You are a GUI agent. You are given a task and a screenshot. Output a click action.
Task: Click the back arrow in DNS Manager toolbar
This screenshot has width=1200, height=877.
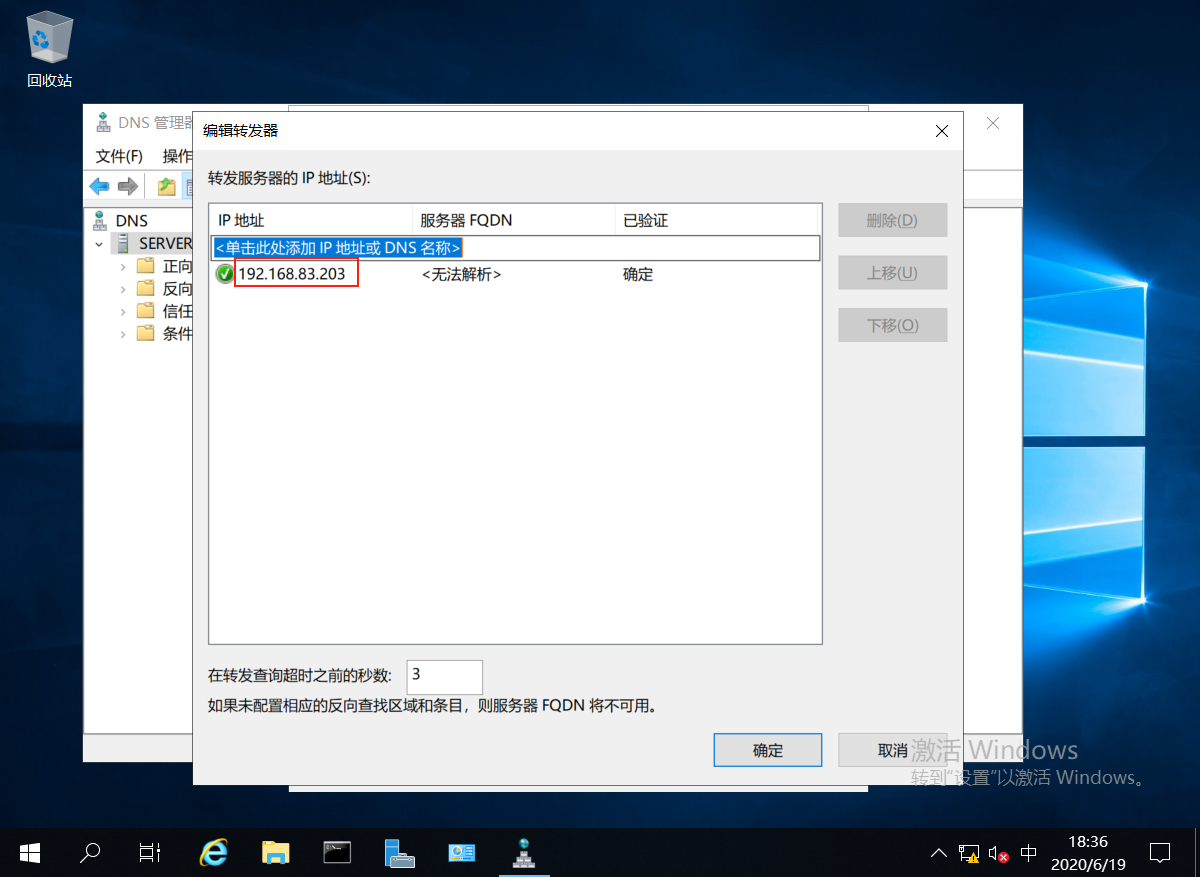pyautogui.click(x=99, y=186)
